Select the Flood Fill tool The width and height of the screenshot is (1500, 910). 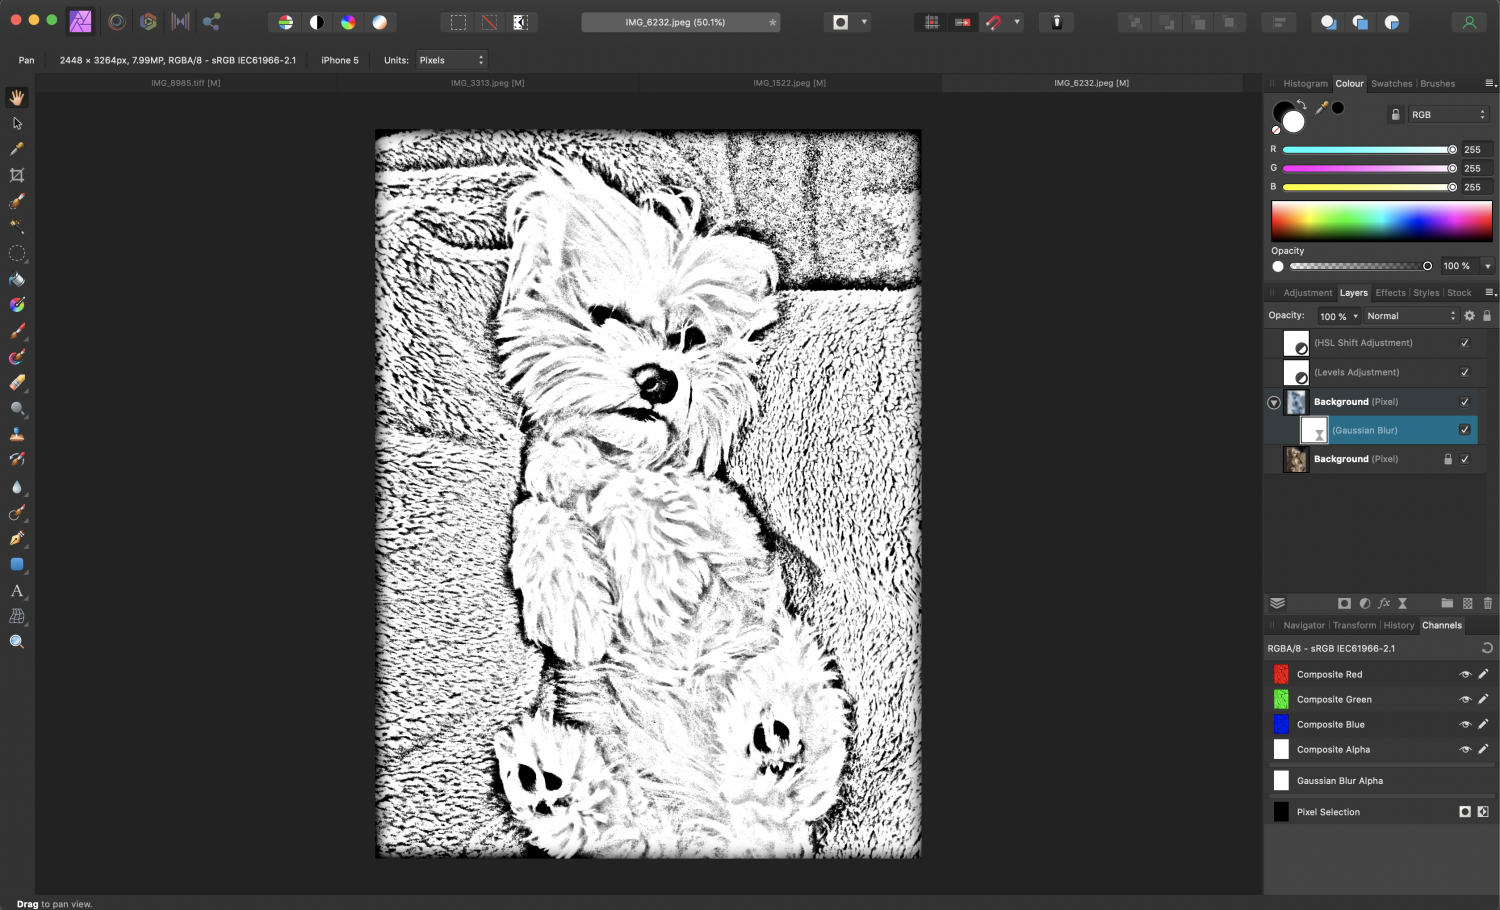(x=16, y=279)
